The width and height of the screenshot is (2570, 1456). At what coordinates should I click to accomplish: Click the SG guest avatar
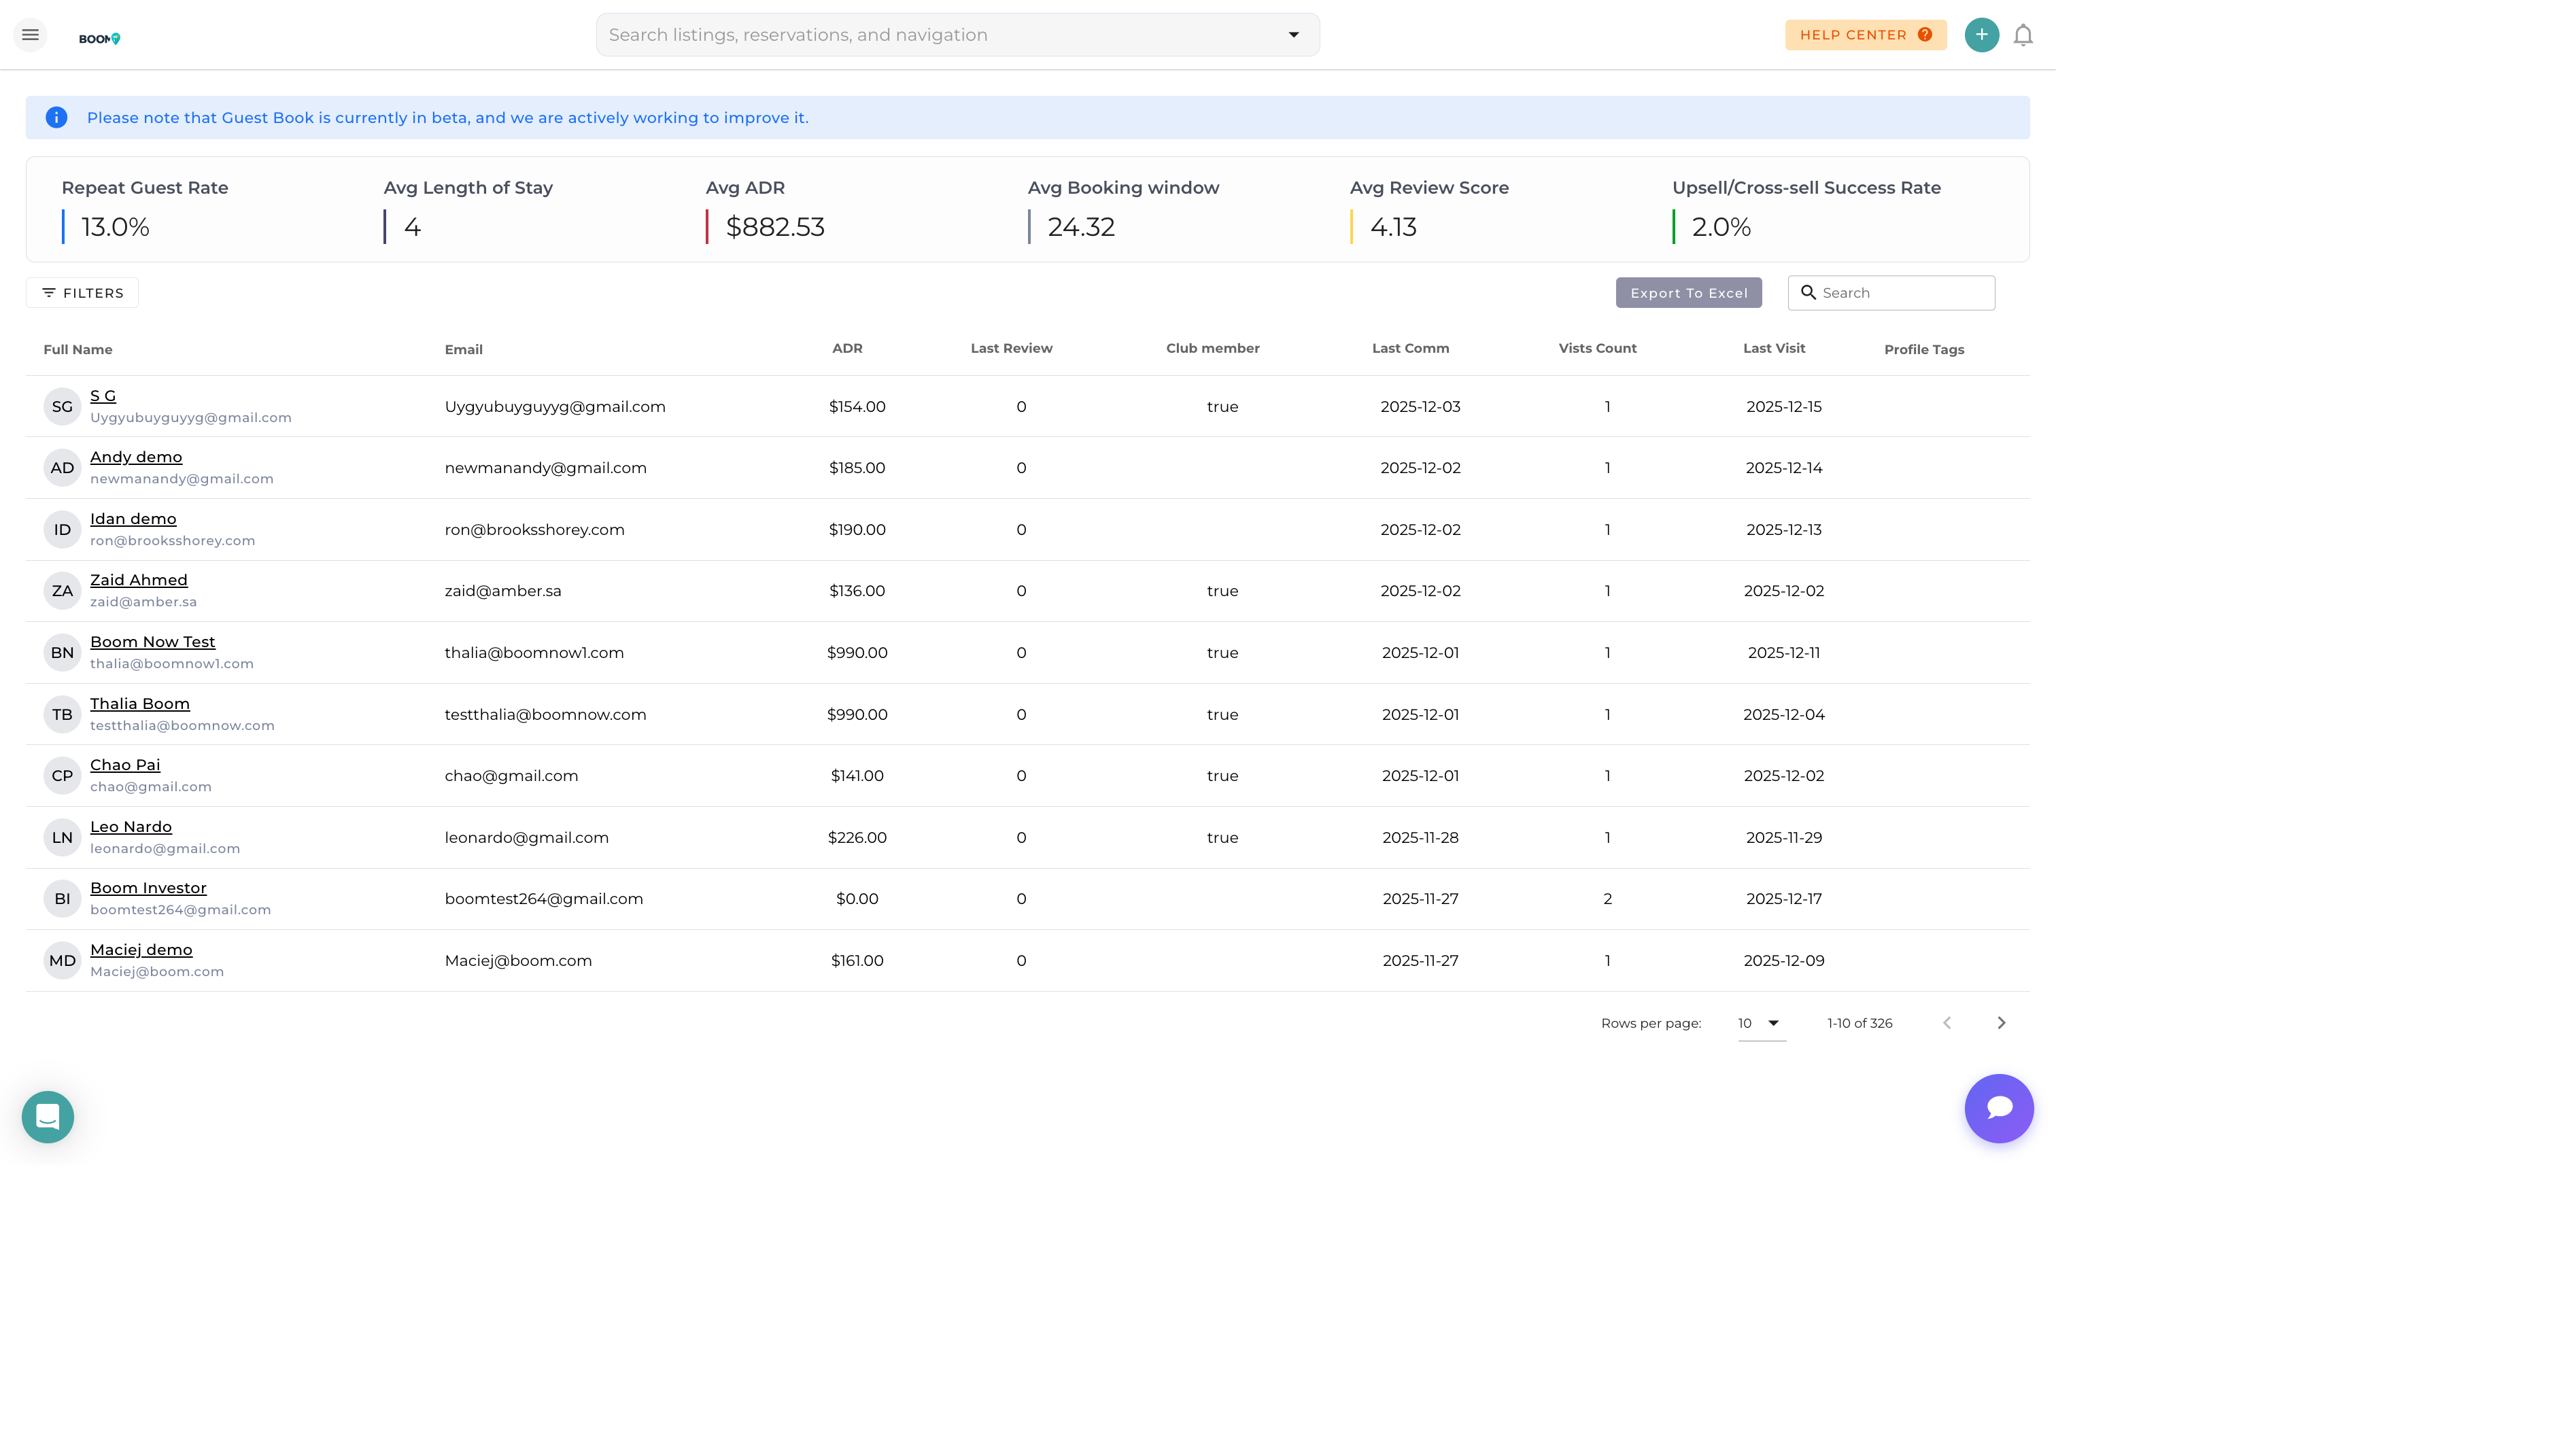(x=62, y=406)
